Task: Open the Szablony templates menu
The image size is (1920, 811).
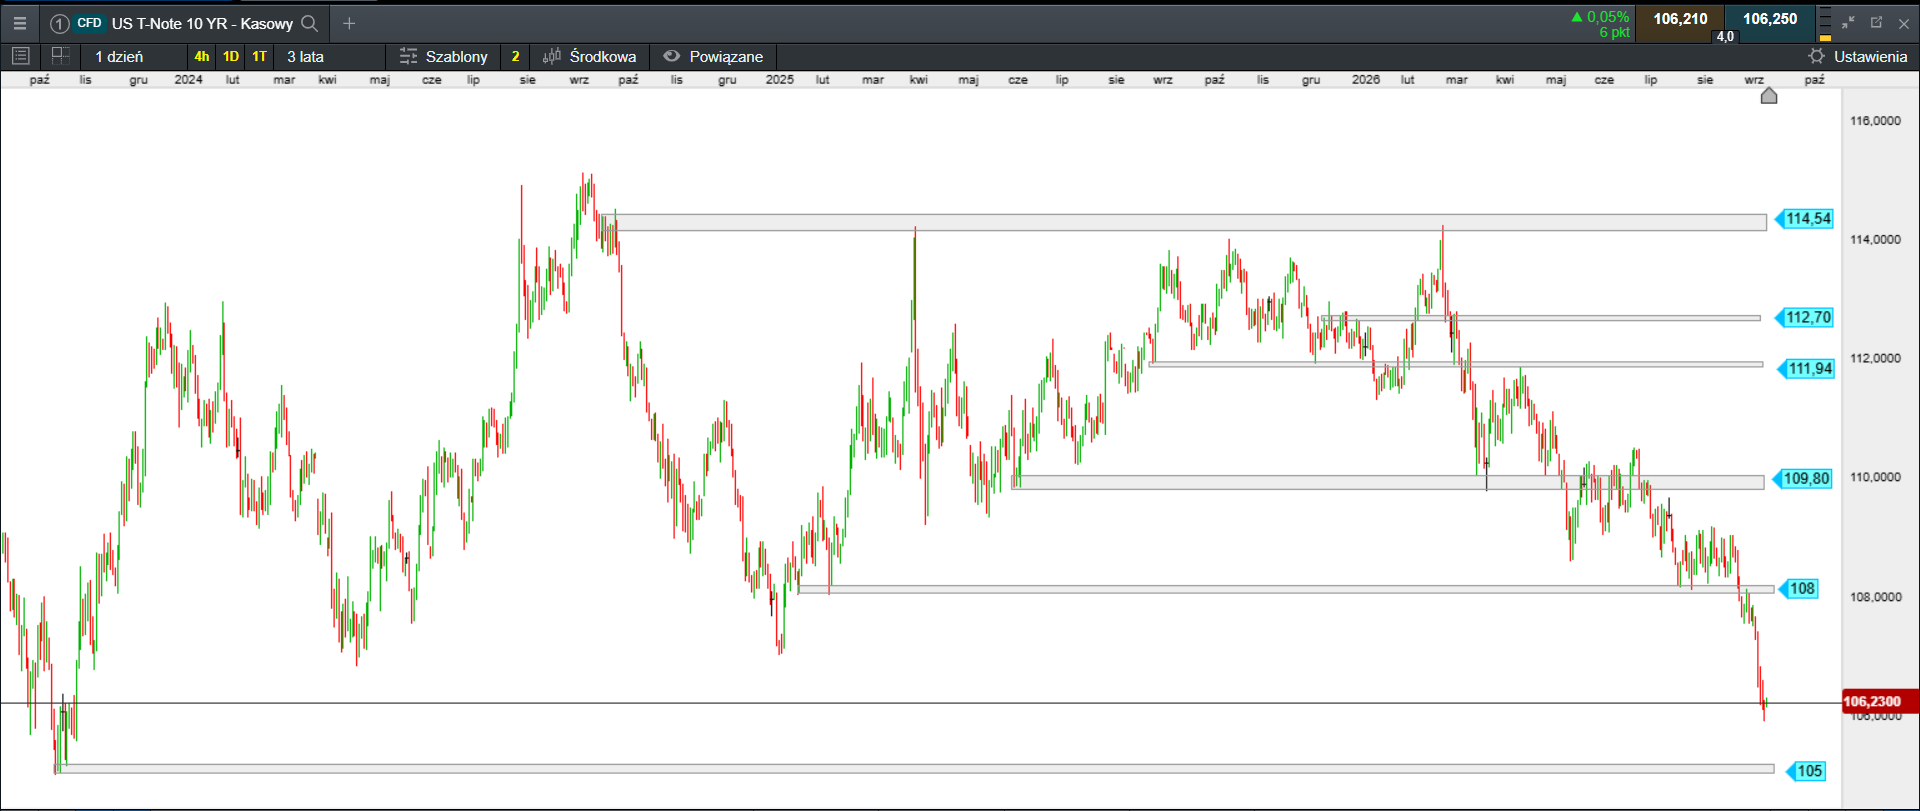Action: point(444,56)
